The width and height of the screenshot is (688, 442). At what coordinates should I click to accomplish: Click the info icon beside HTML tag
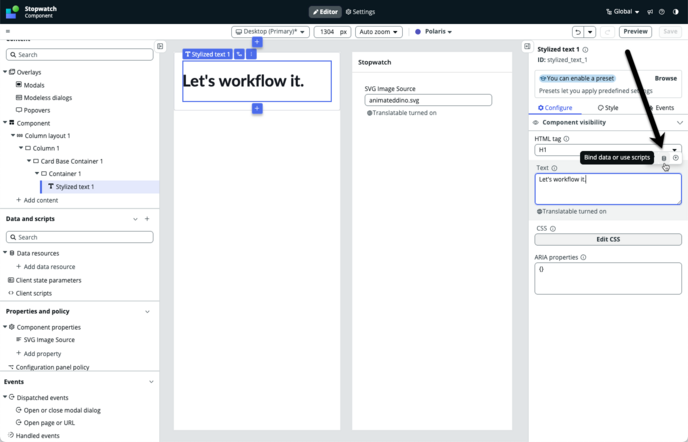tap(566, 139)
